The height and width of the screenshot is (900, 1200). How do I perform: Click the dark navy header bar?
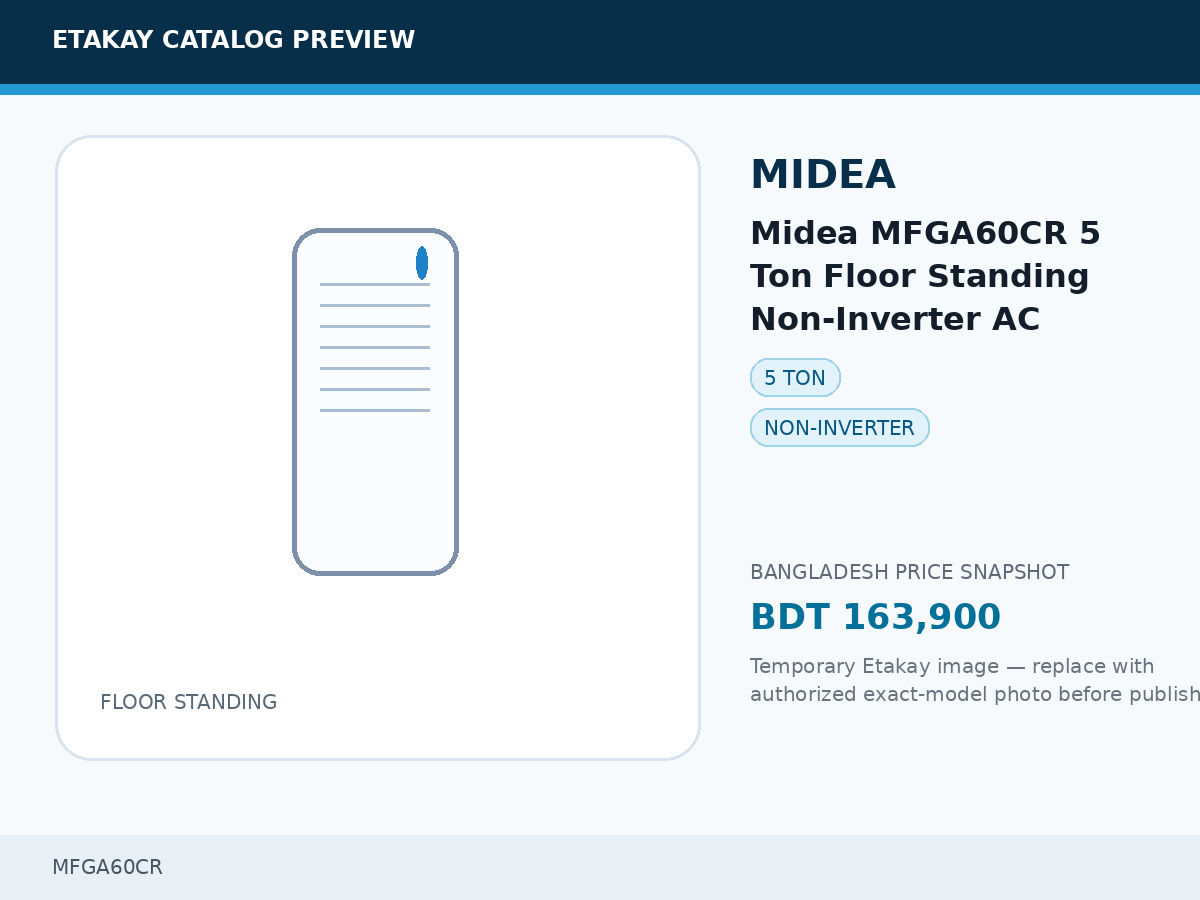click(600, 42)
